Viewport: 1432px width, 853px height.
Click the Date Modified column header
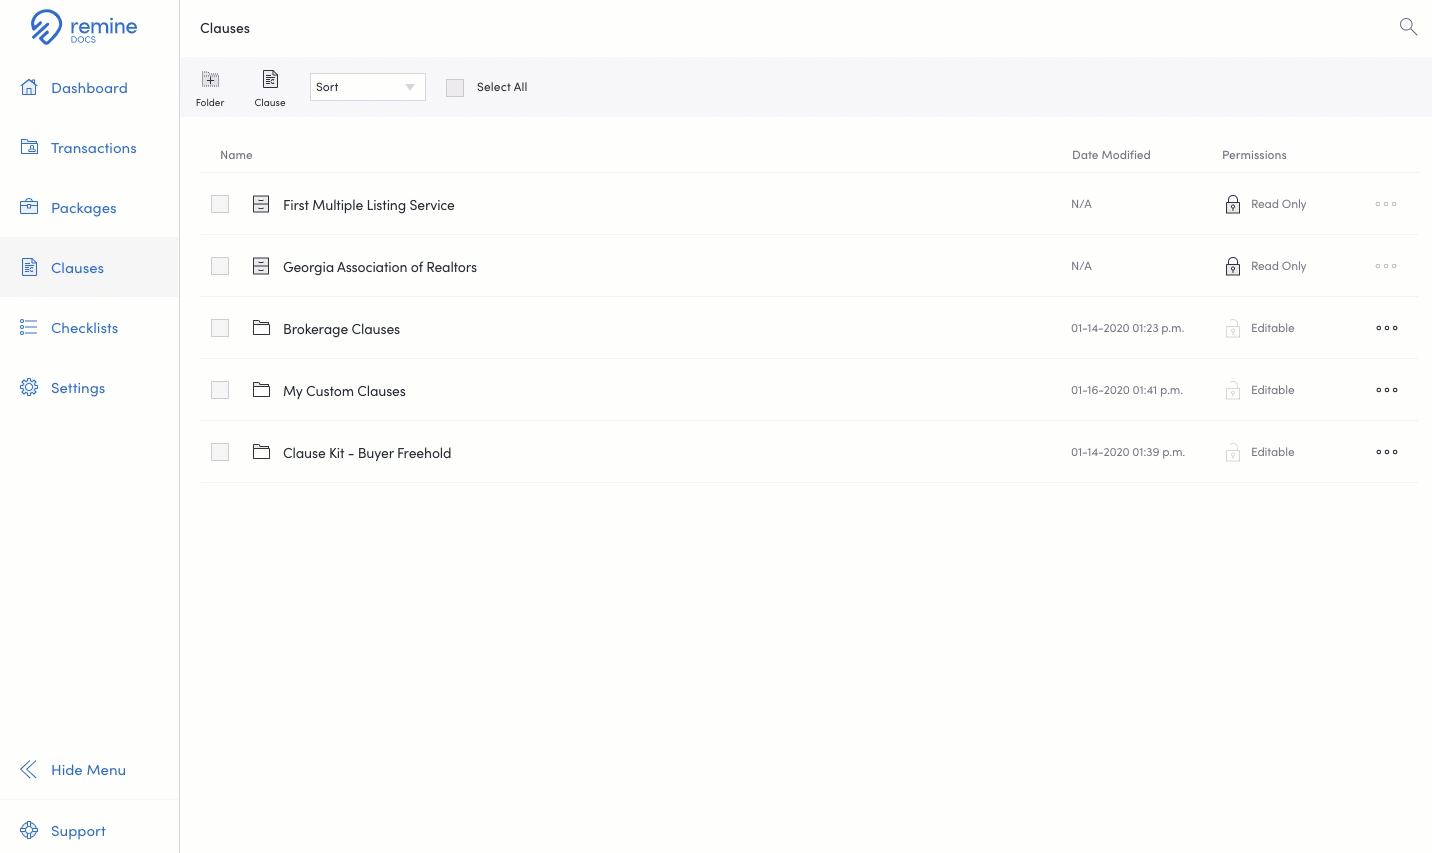(x=1111, y=155)
